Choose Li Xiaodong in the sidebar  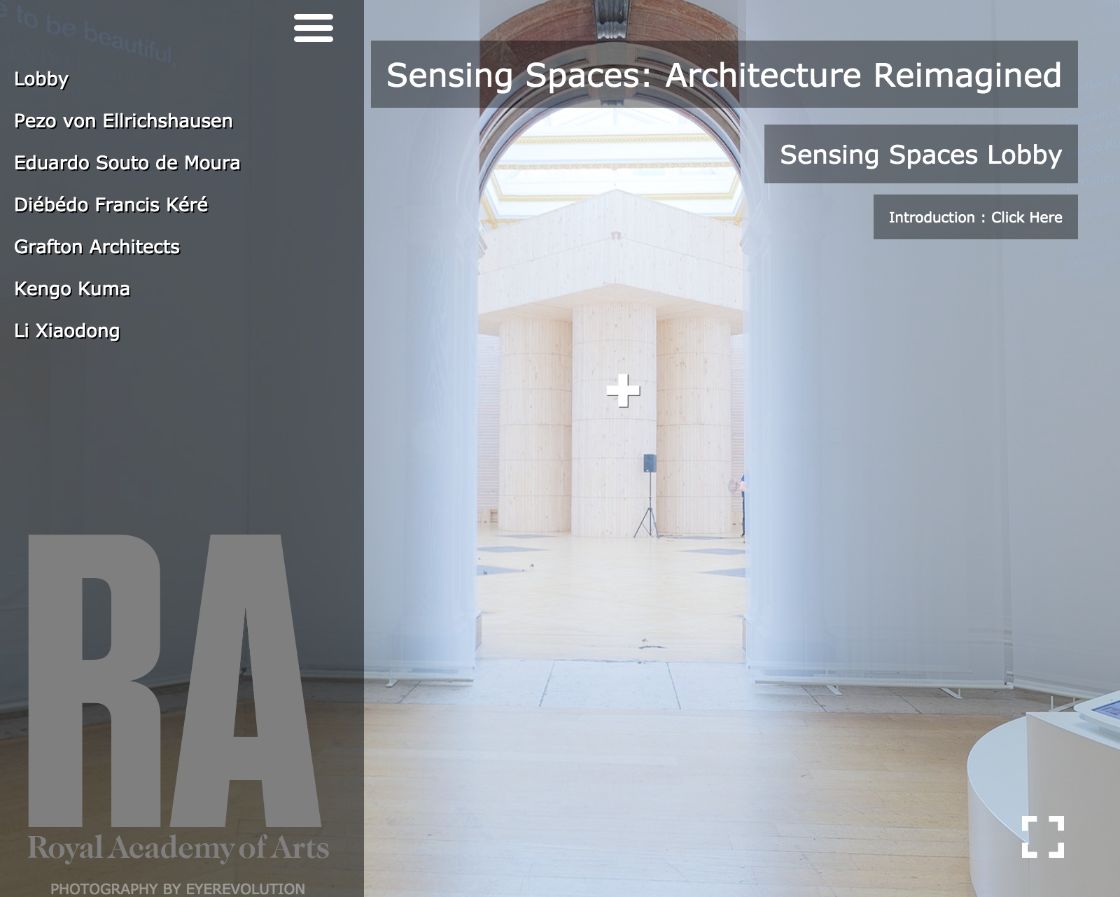67,331
